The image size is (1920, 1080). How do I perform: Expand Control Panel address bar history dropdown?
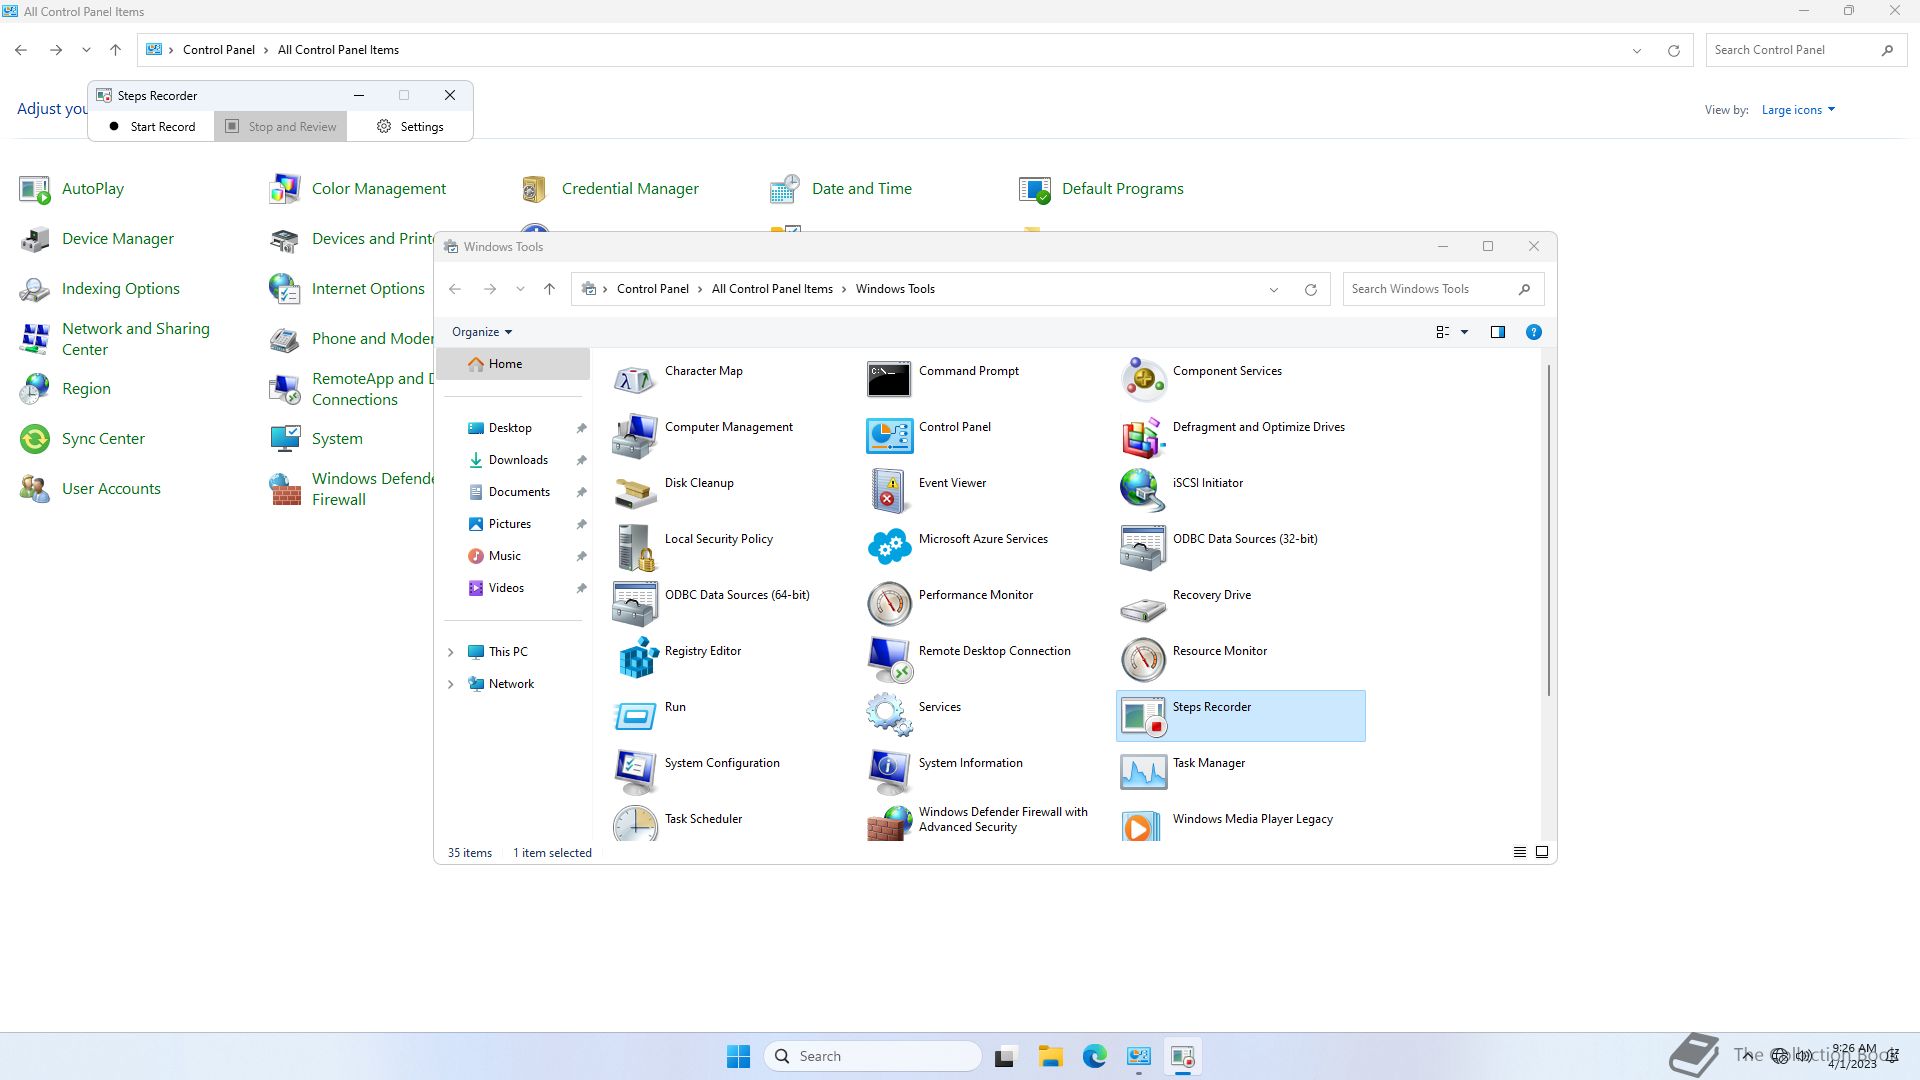tap(1636, 50)
